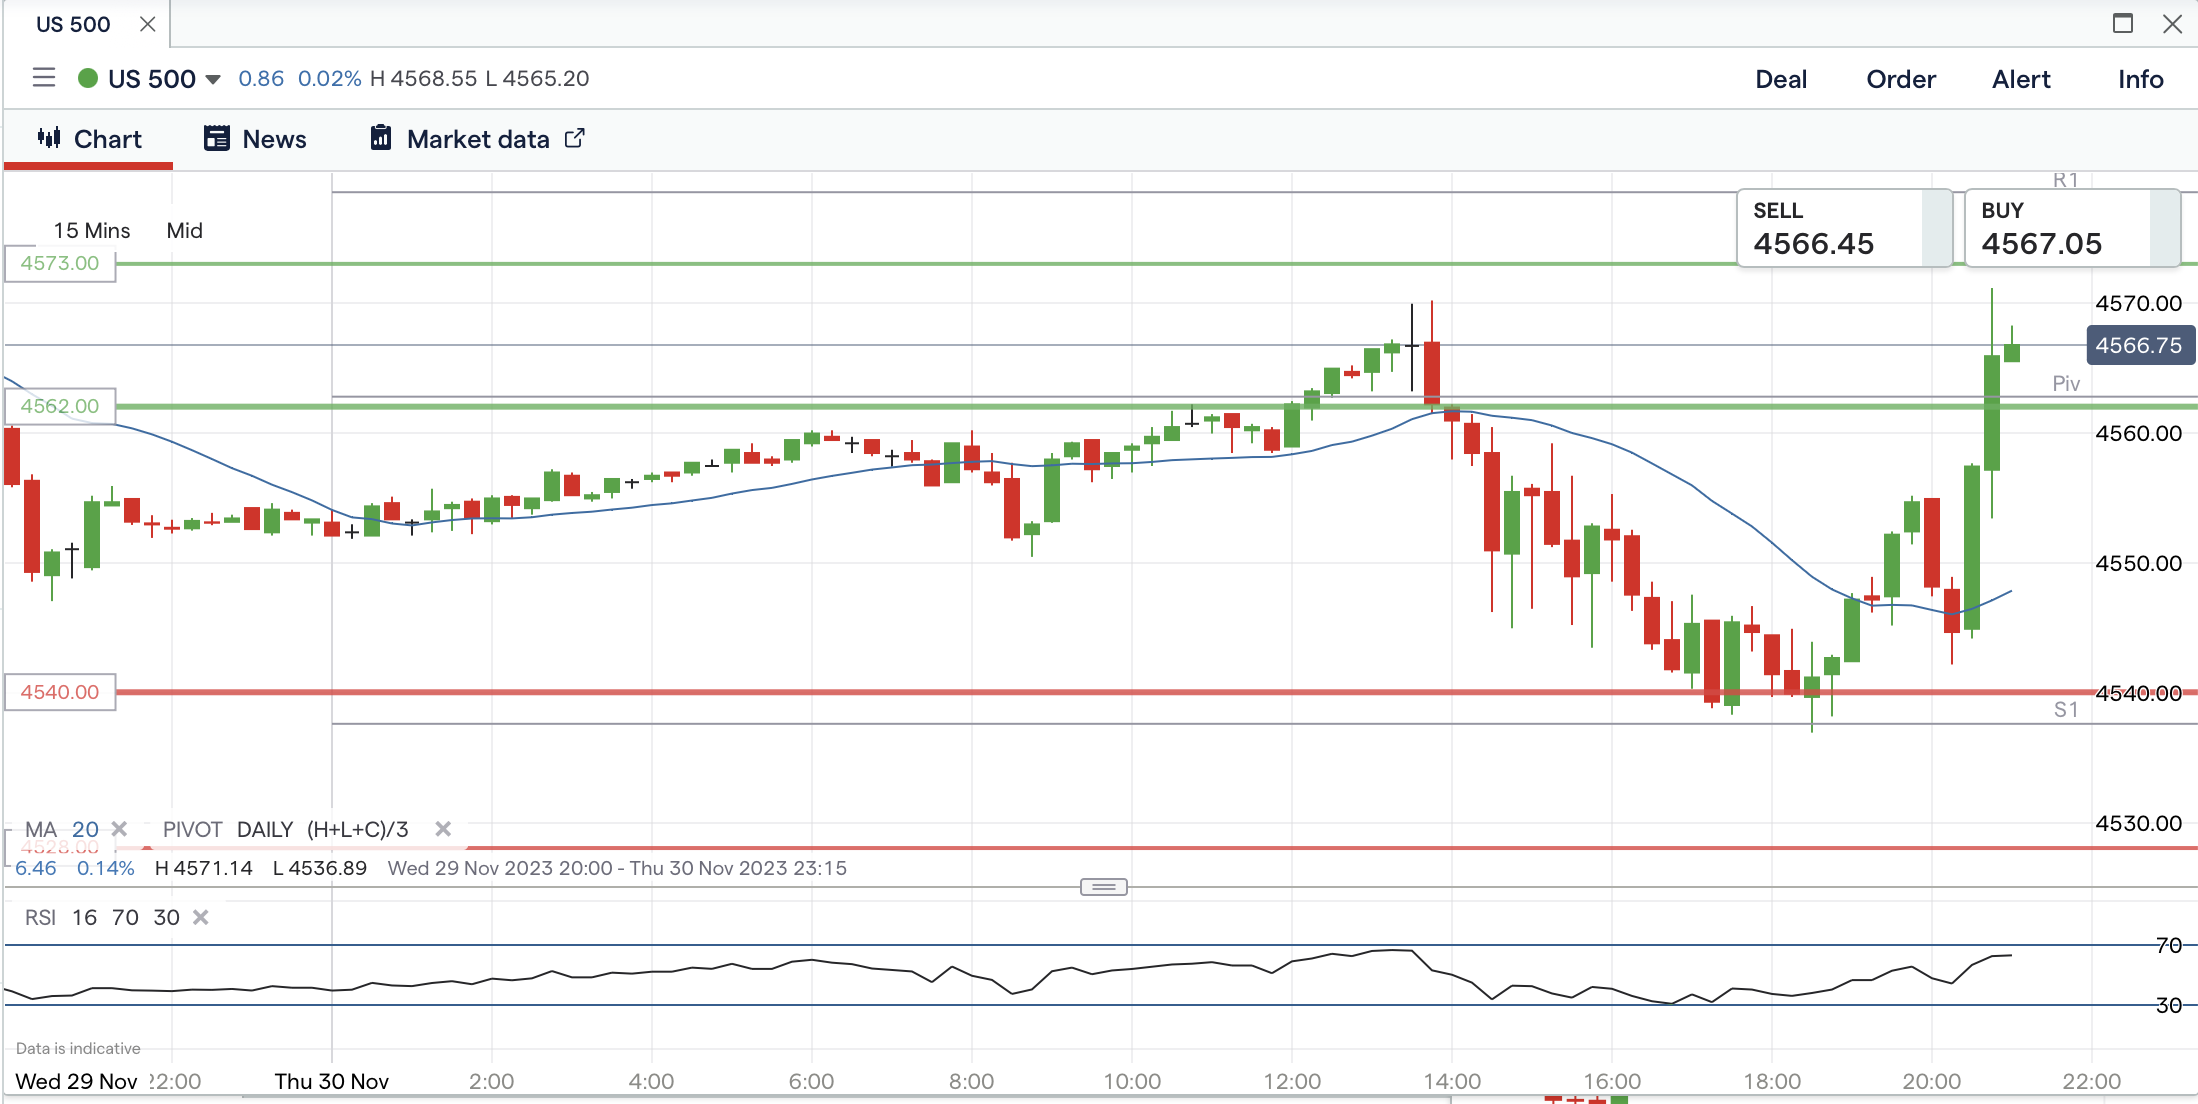Viewport: 2198px width, 1104px height.
Task: Click the 0.02% change value in header
Action: 330,79
